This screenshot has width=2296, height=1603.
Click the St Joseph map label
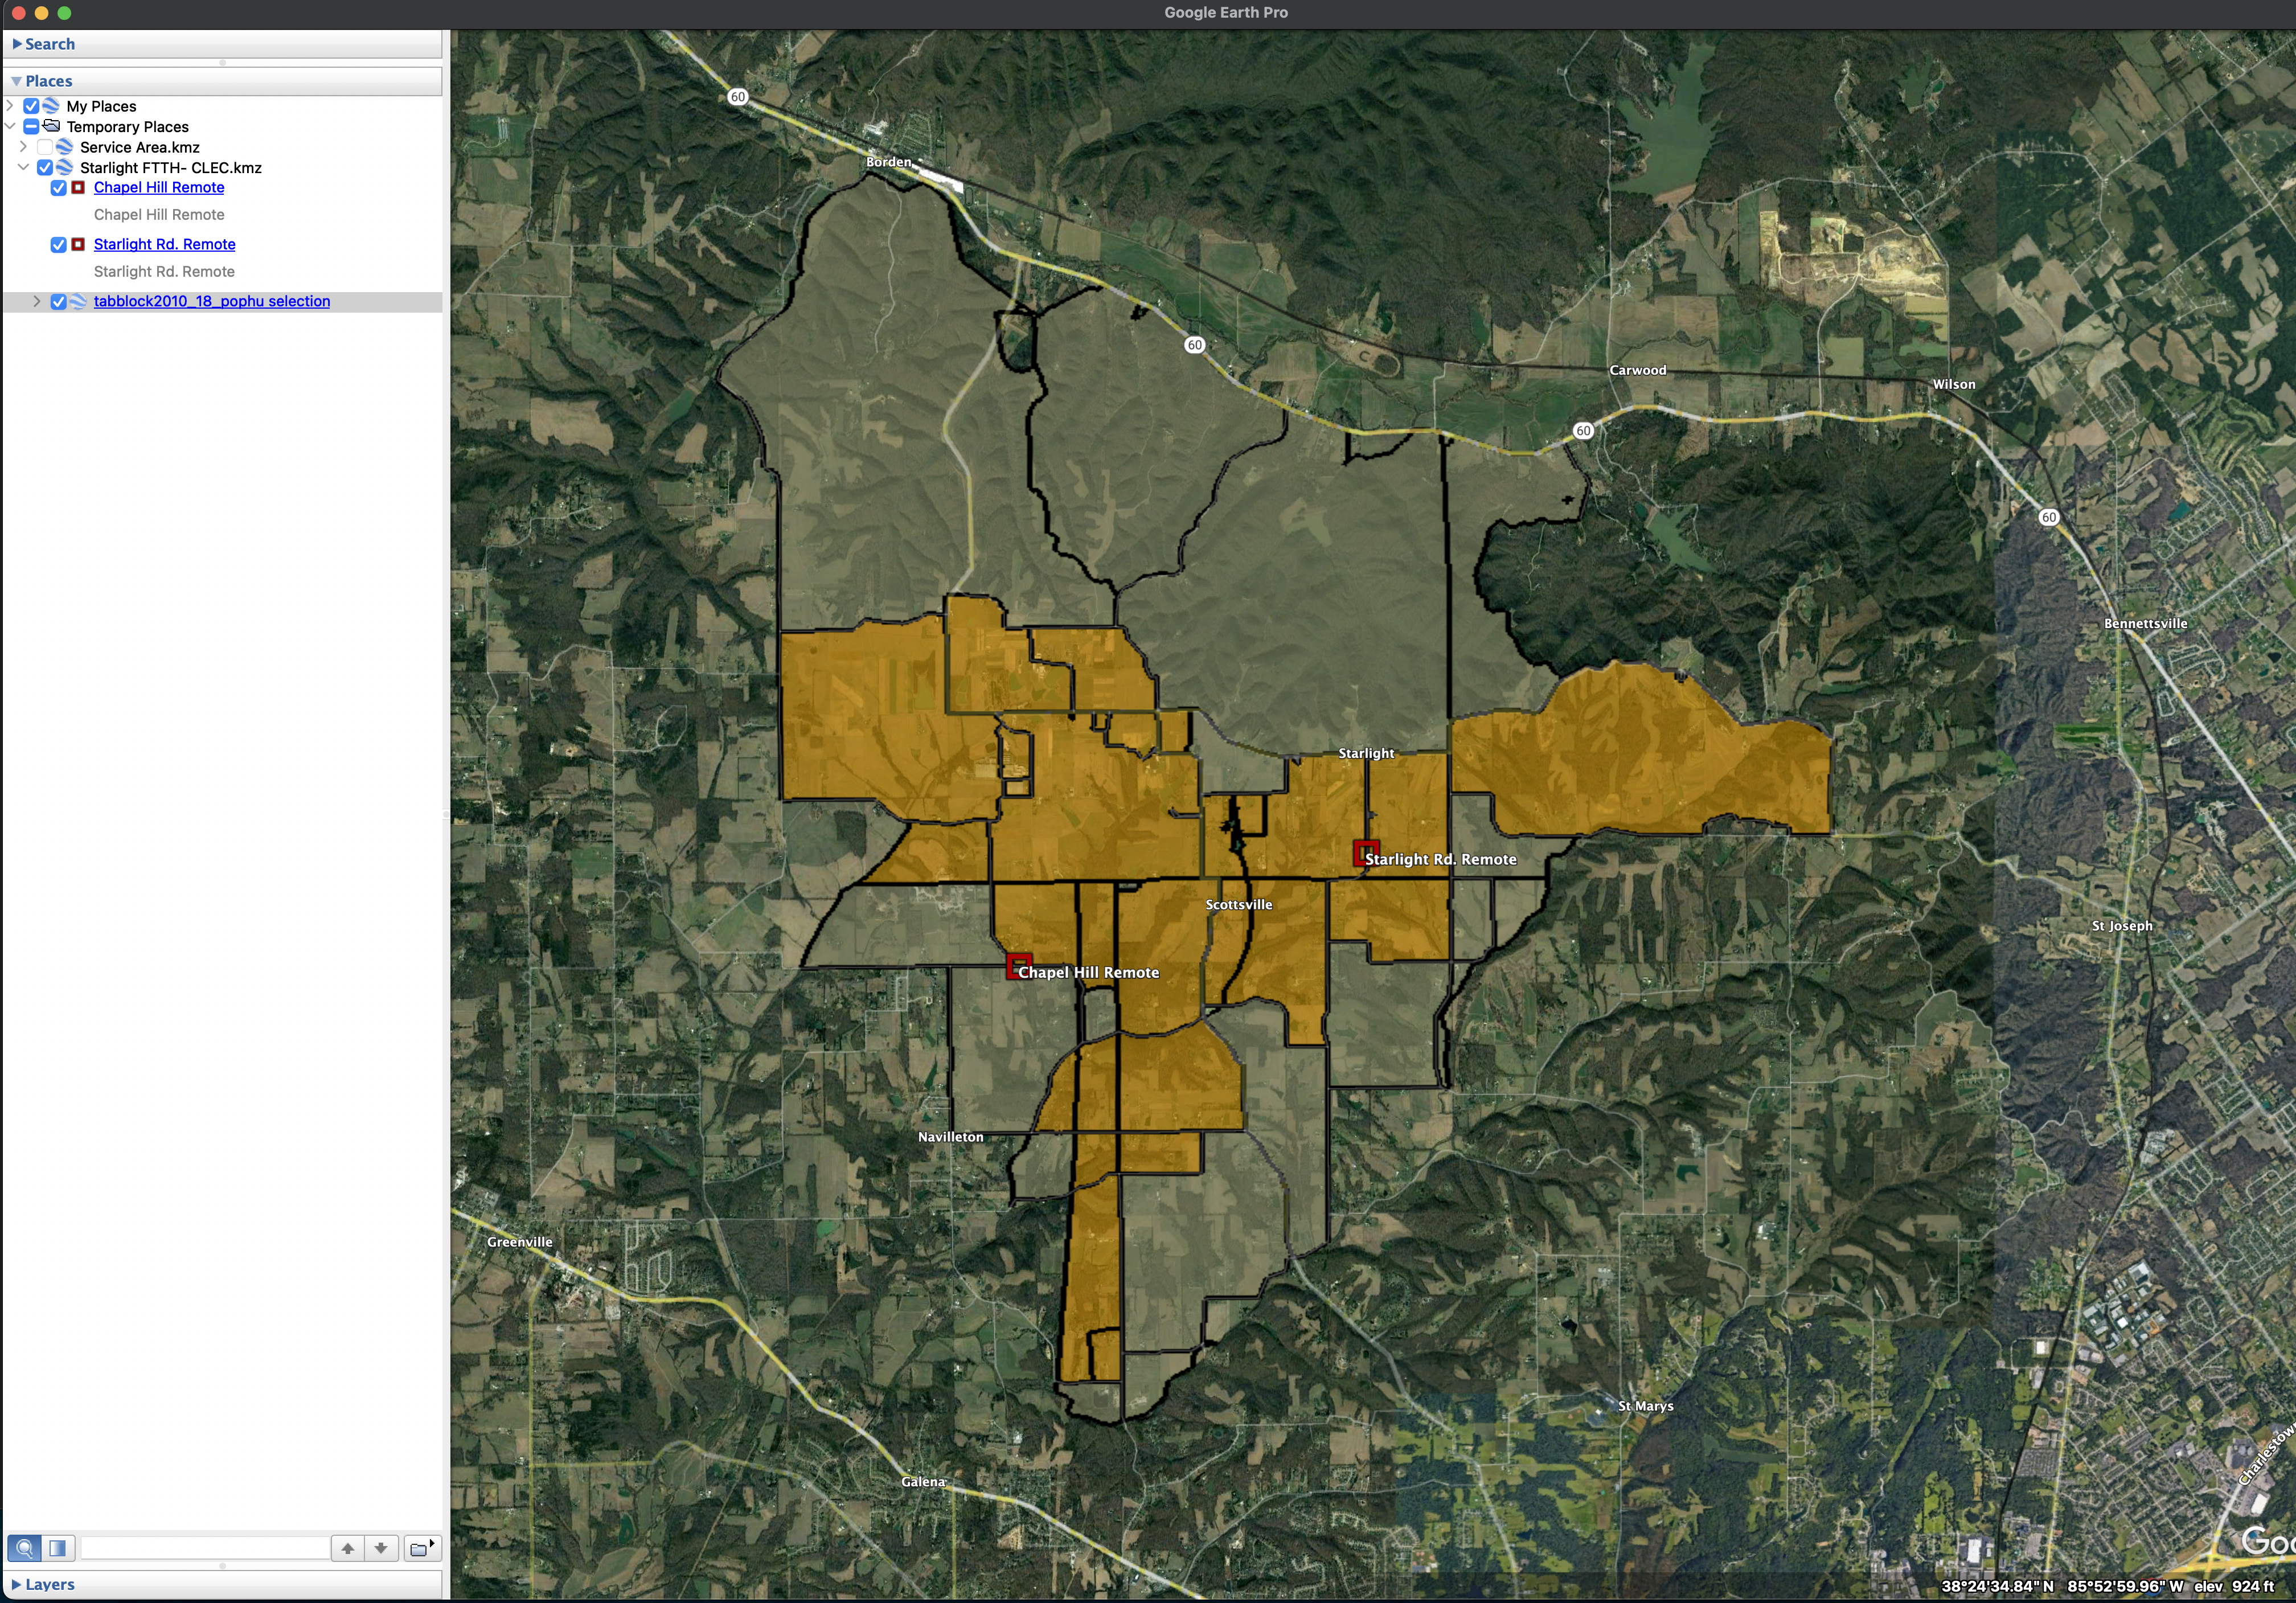pyautogui.click(x=2122, y=926)
